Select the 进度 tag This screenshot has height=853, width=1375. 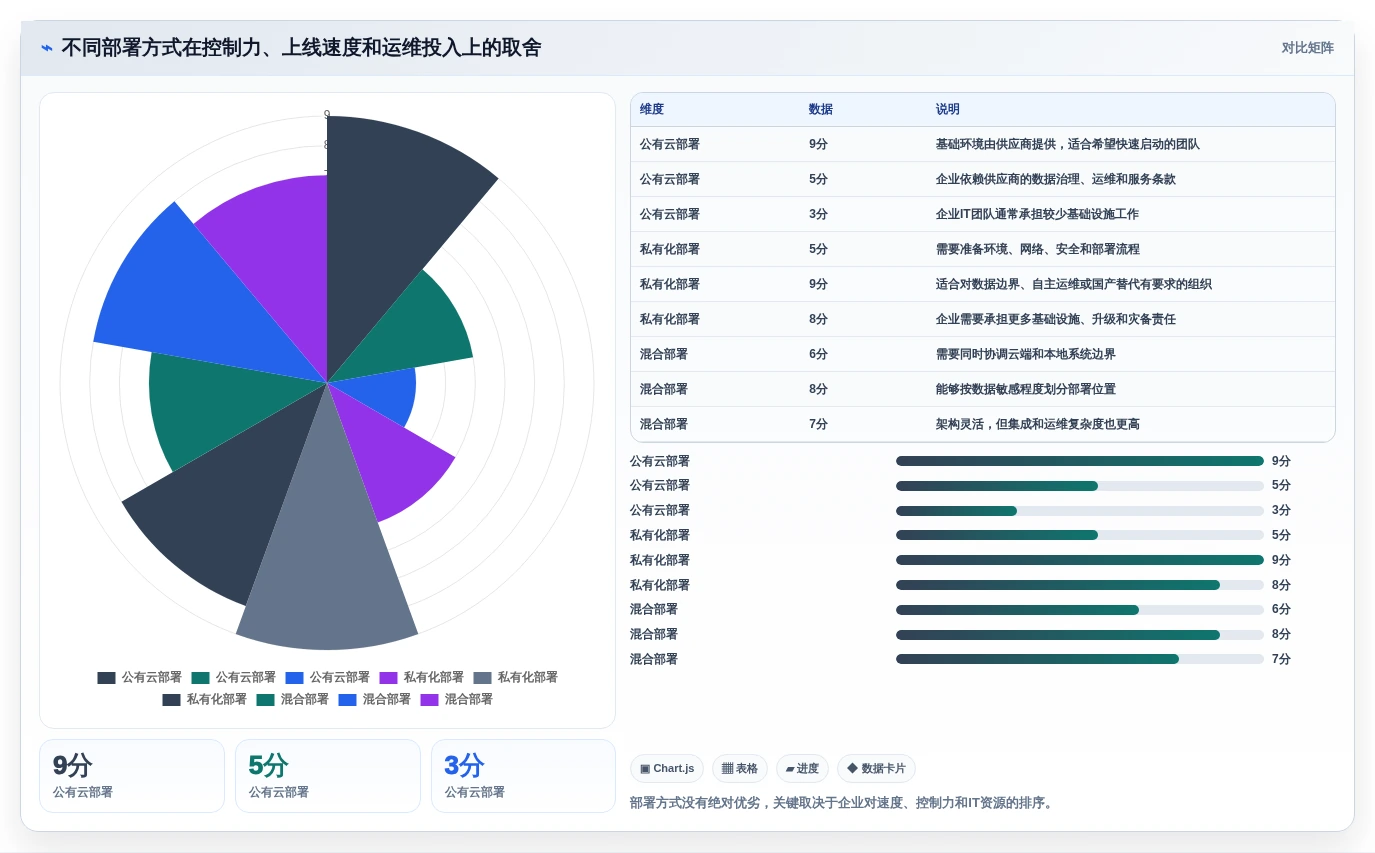click(802, 769)
